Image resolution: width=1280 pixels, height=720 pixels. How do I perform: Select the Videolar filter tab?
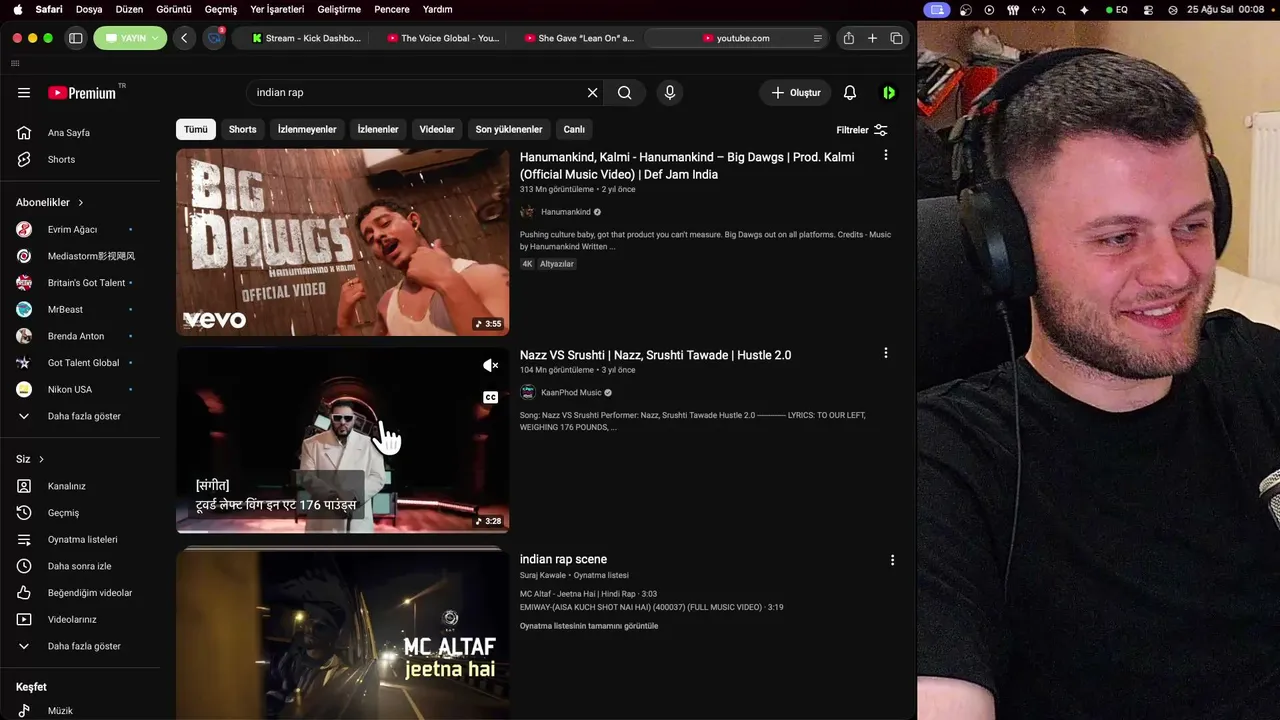[x=437, y=129]
